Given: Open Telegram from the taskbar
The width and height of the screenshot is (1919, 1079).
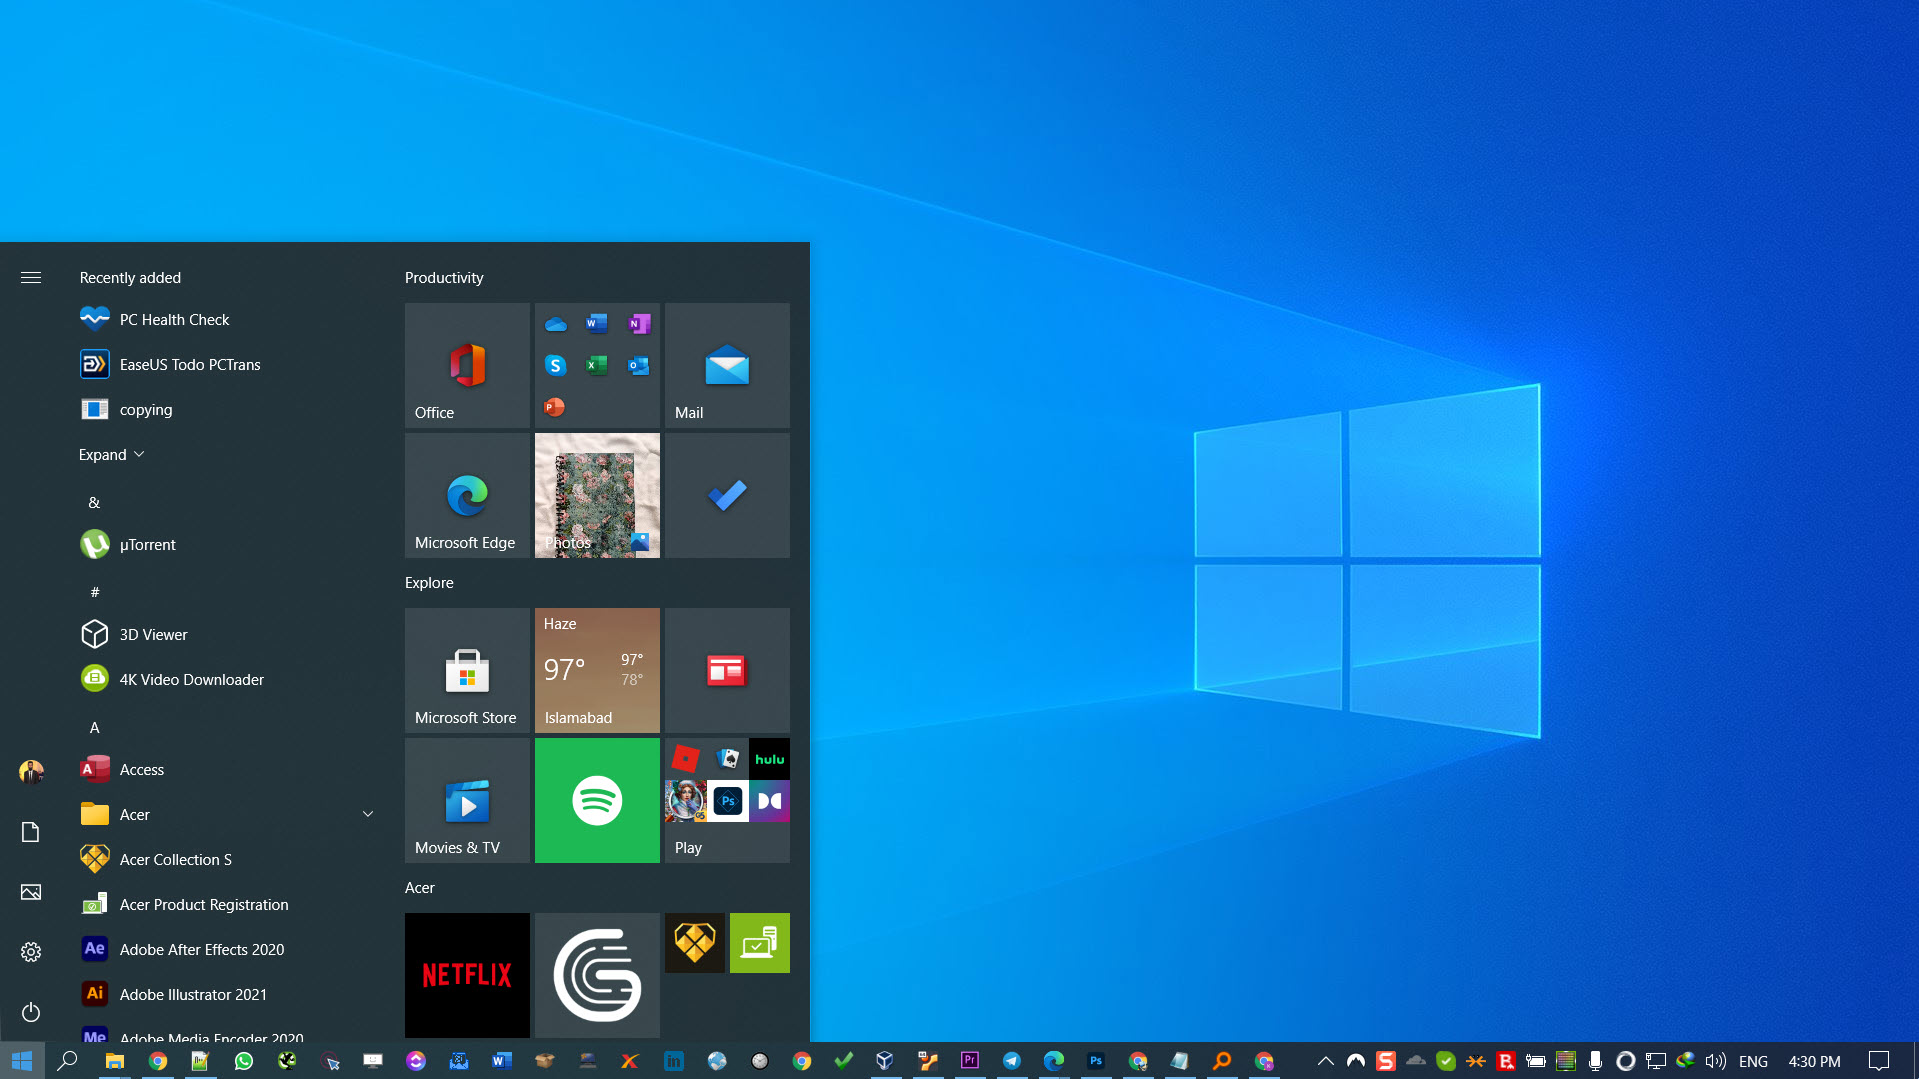Looking at the screenshot, I should tap(1012, 1061).
